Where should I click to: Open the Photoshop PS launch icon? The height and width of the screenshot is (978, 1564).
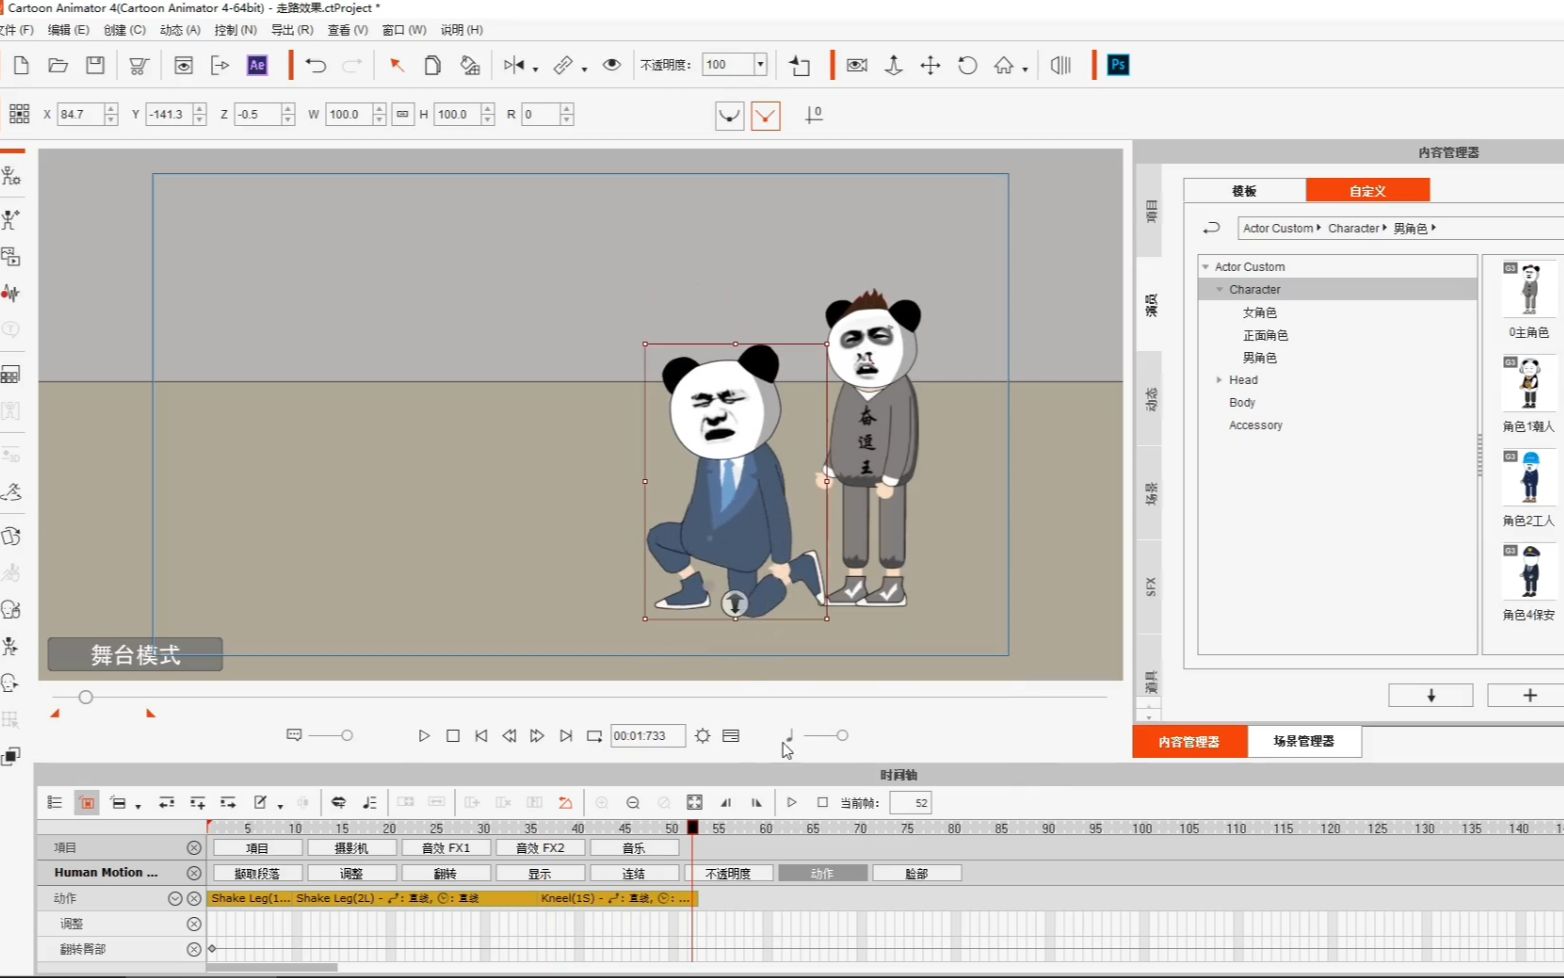1118,65
